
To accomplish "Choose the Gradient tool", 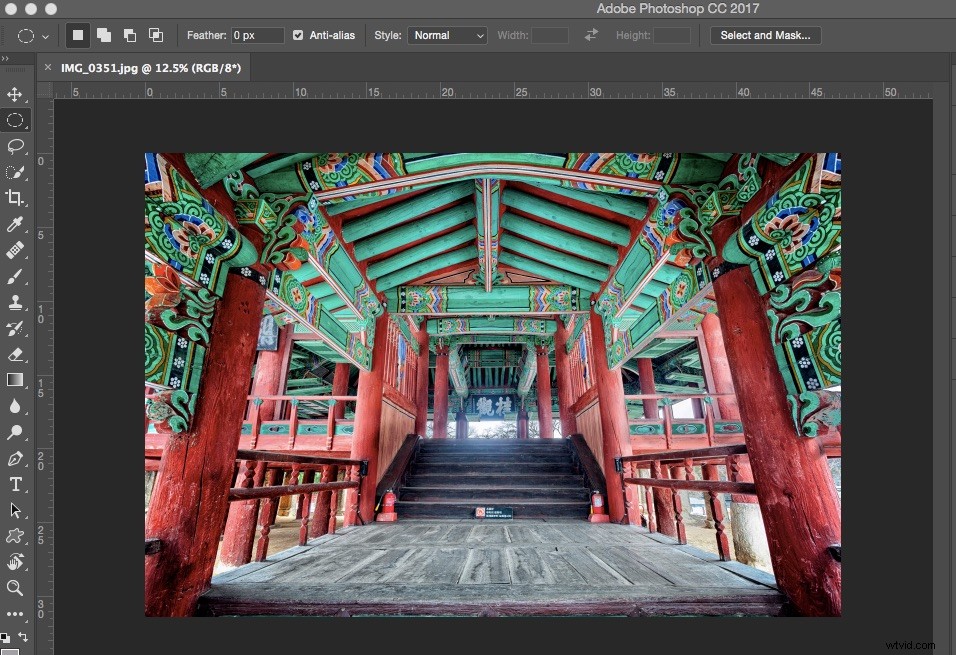I will point(15,380).
